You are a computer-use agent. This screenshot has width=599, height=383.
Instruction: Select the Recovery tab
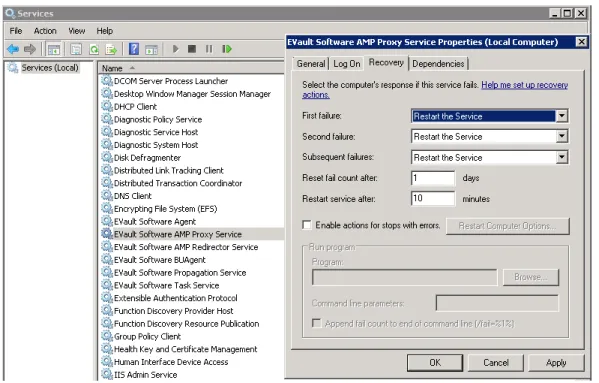(x=386, y=63)
